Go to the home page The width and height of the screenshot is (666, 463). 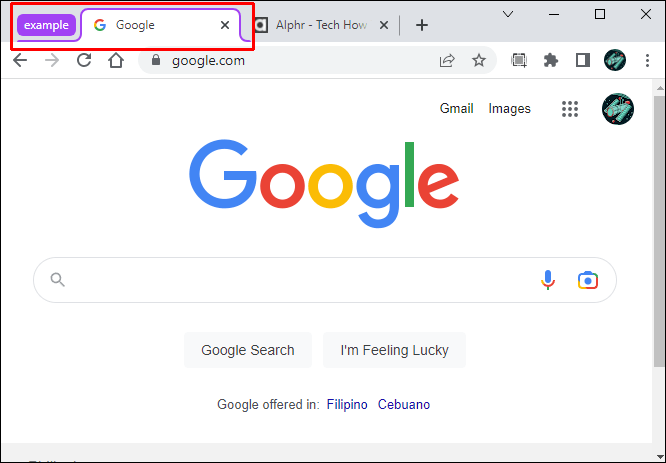[x=116, y=60]
